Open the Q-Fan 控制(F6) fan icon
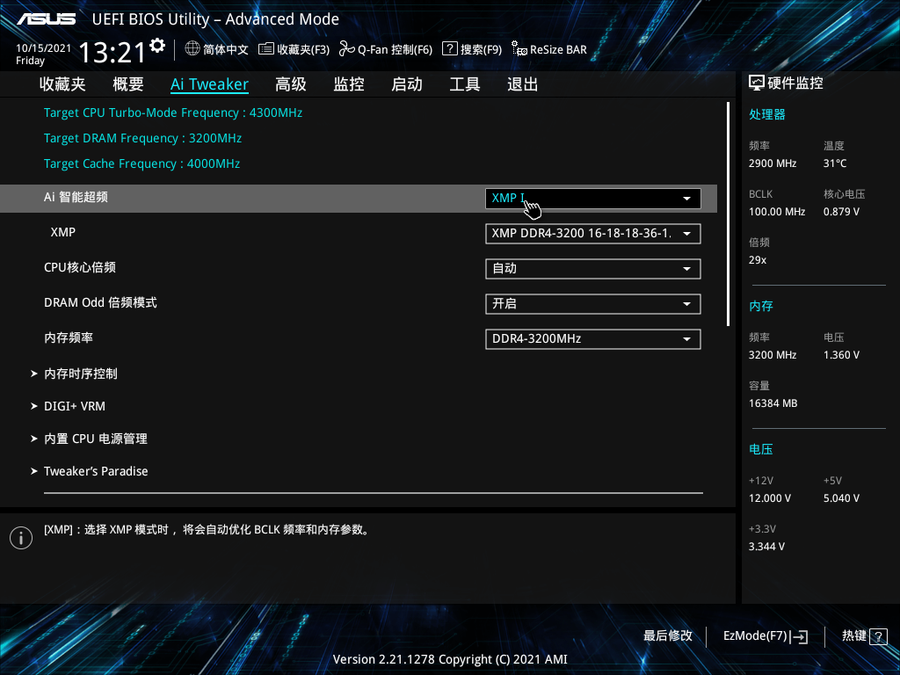The image size is (900, 675). coord(347,49)
